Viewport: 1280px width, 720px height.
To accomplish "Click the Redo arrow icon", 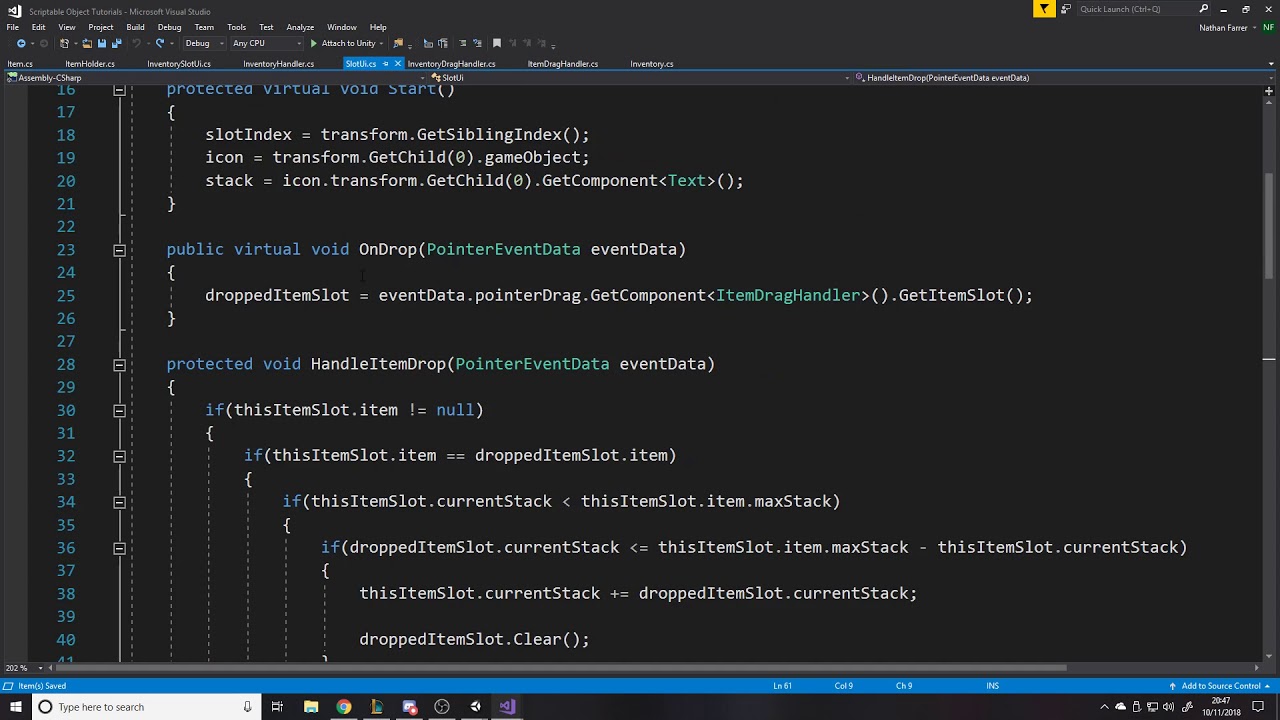I will pyautogui.click(x=160, y=43).
